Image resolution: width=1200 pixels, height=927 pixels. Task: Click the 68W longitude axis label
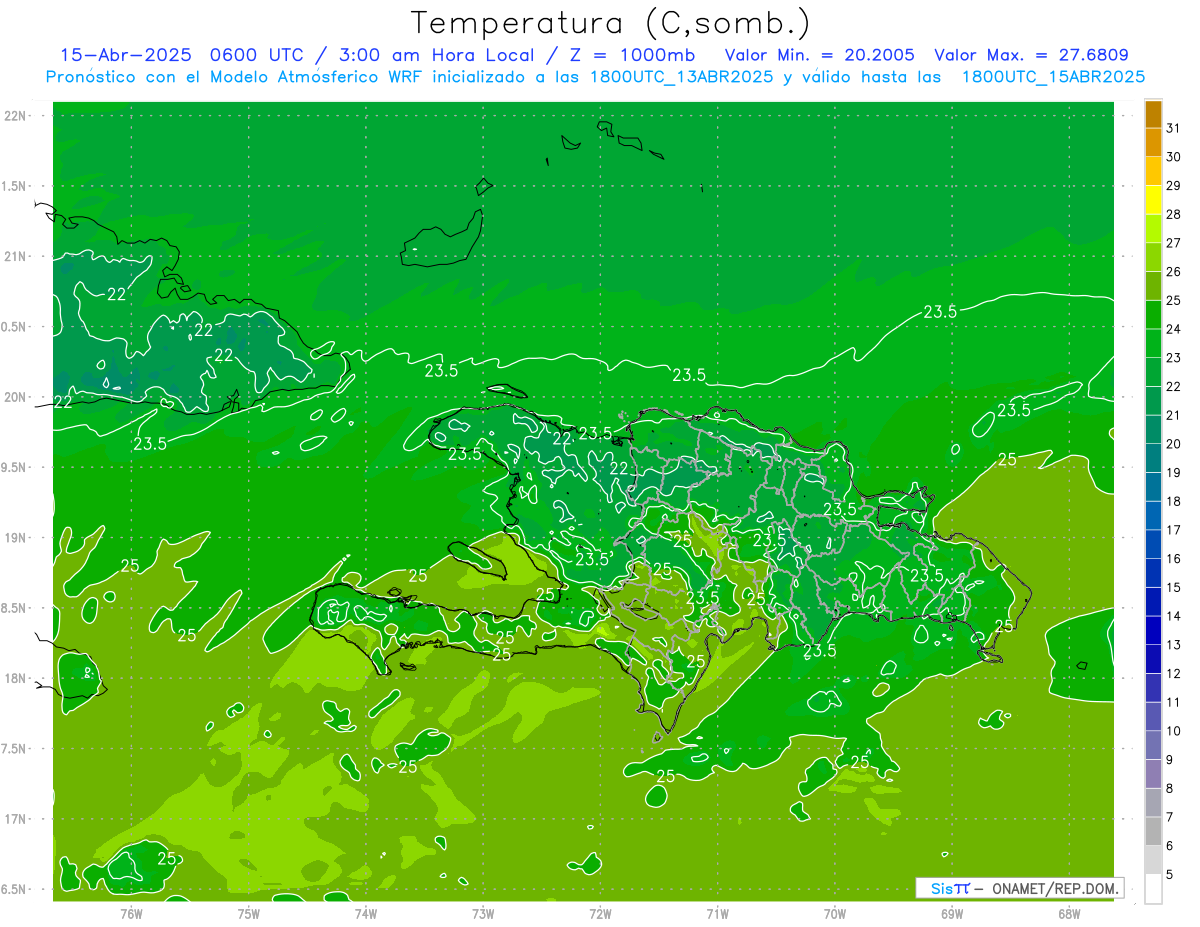point(1069,913)
